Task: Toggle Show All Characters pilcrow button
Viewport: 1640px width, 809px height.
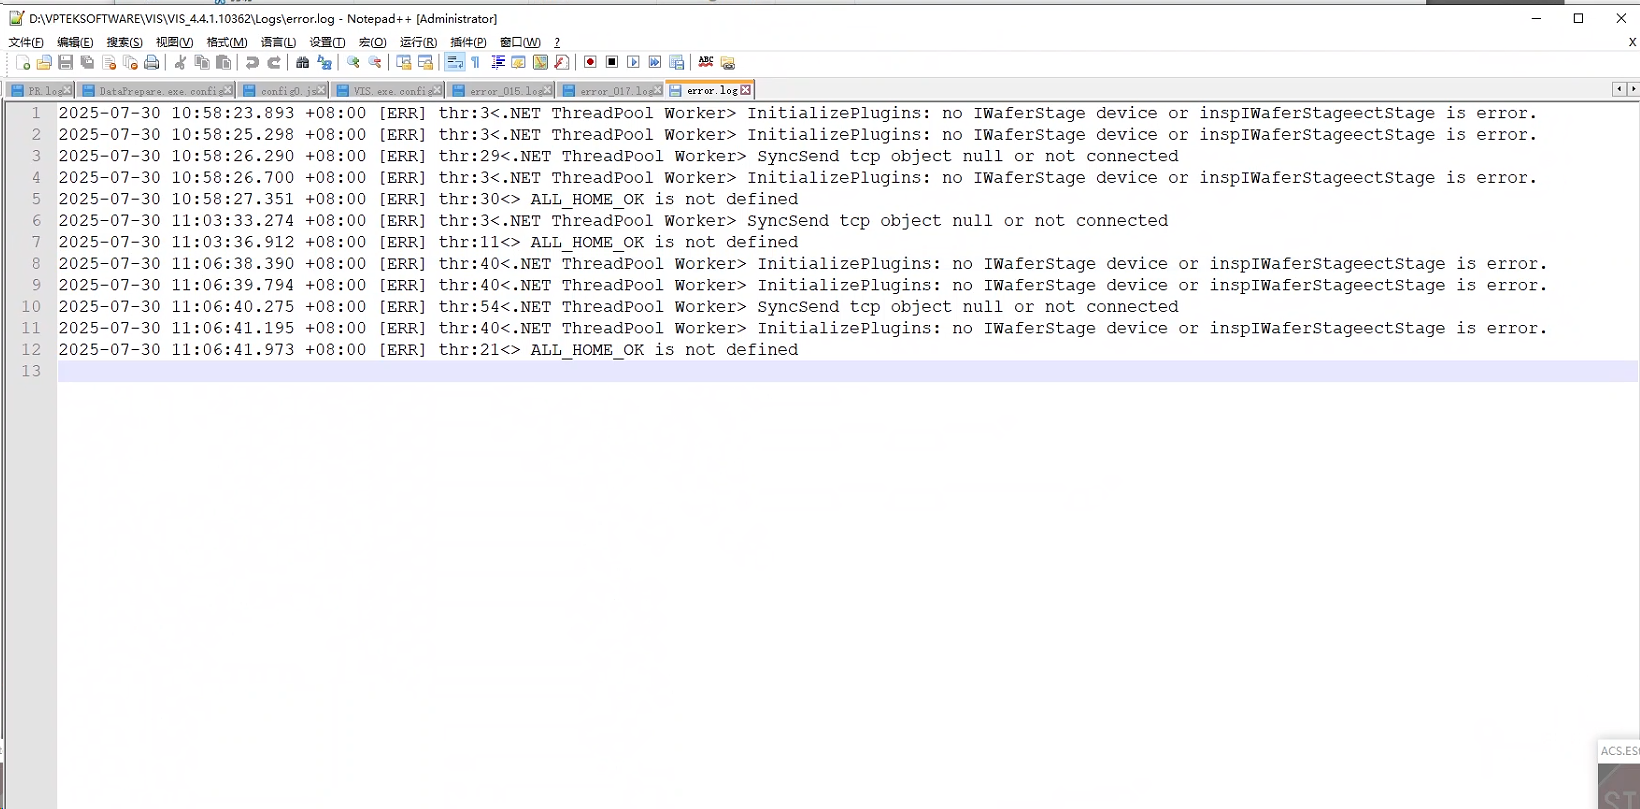Action: 476,62
